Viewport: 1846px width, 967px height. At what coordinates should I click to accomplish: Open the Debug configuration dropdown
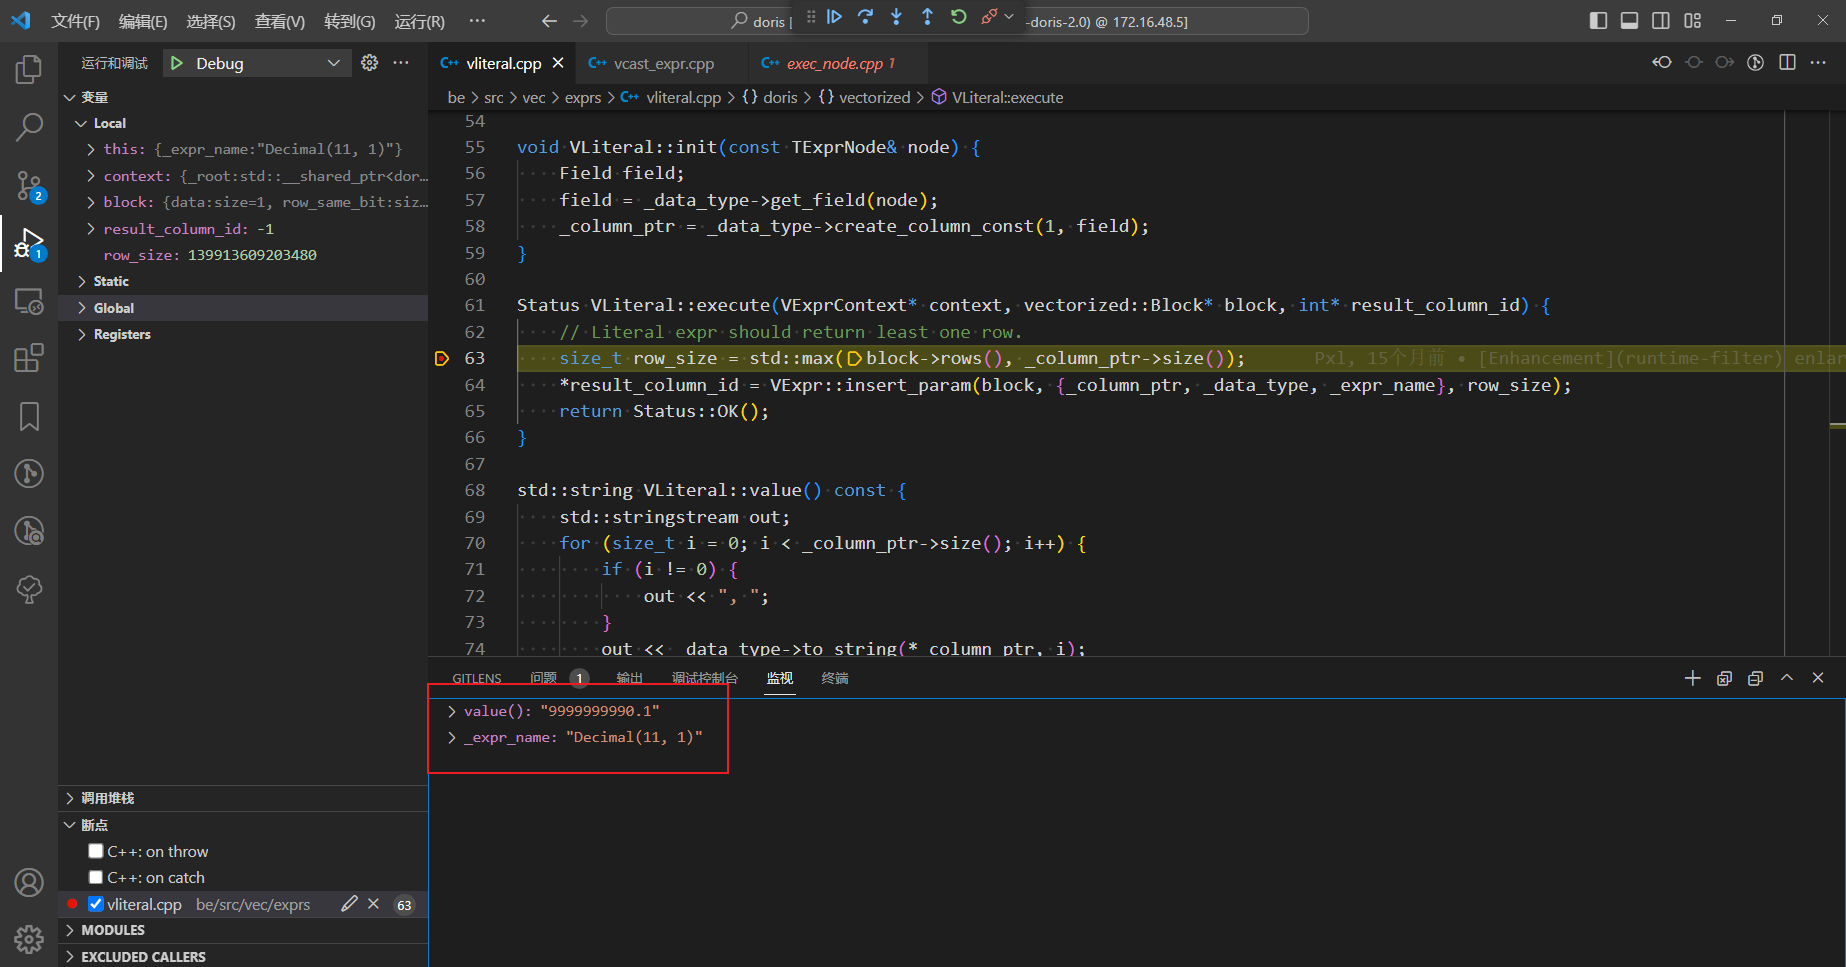point(333,63)
